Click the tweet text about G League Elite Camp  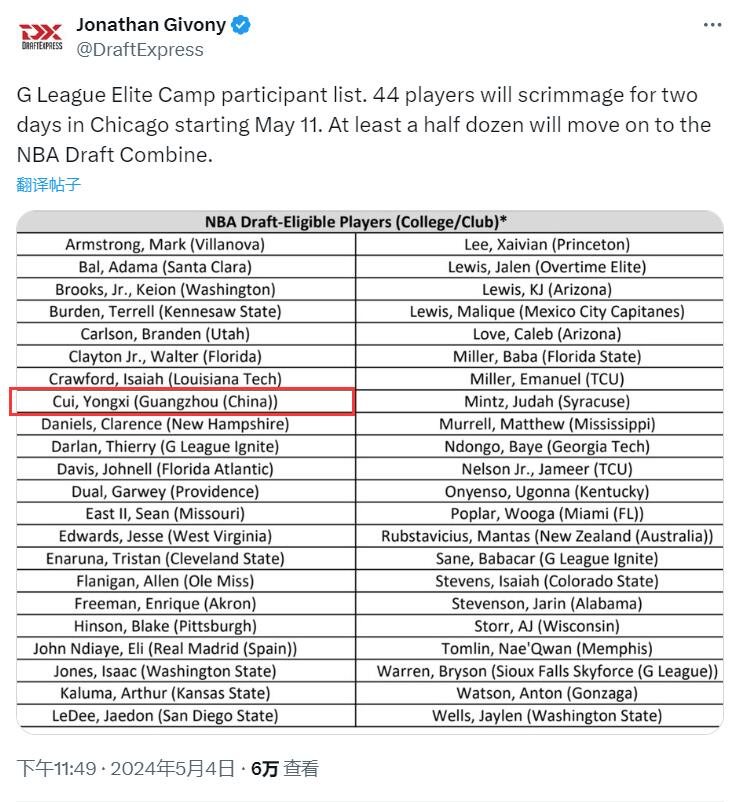[x=364, y=125]
